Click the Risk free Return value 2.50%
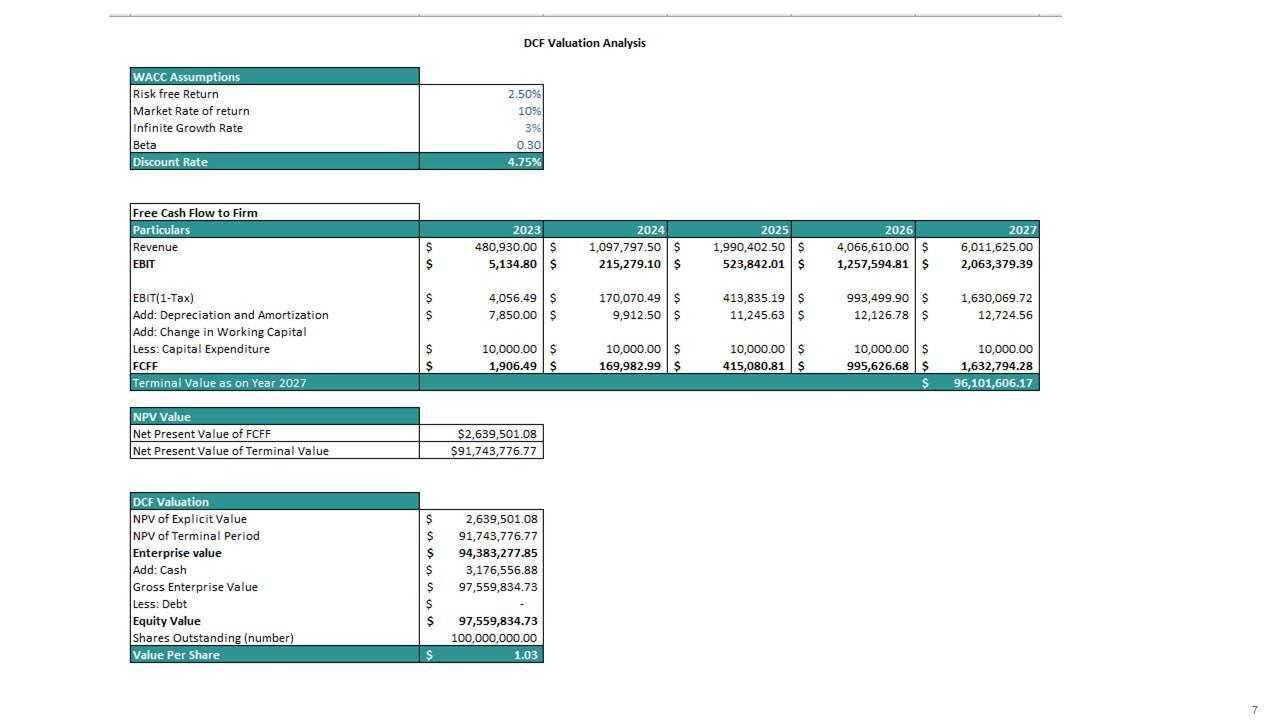This screenshot has height=720, width=1280. coord(524,94)
